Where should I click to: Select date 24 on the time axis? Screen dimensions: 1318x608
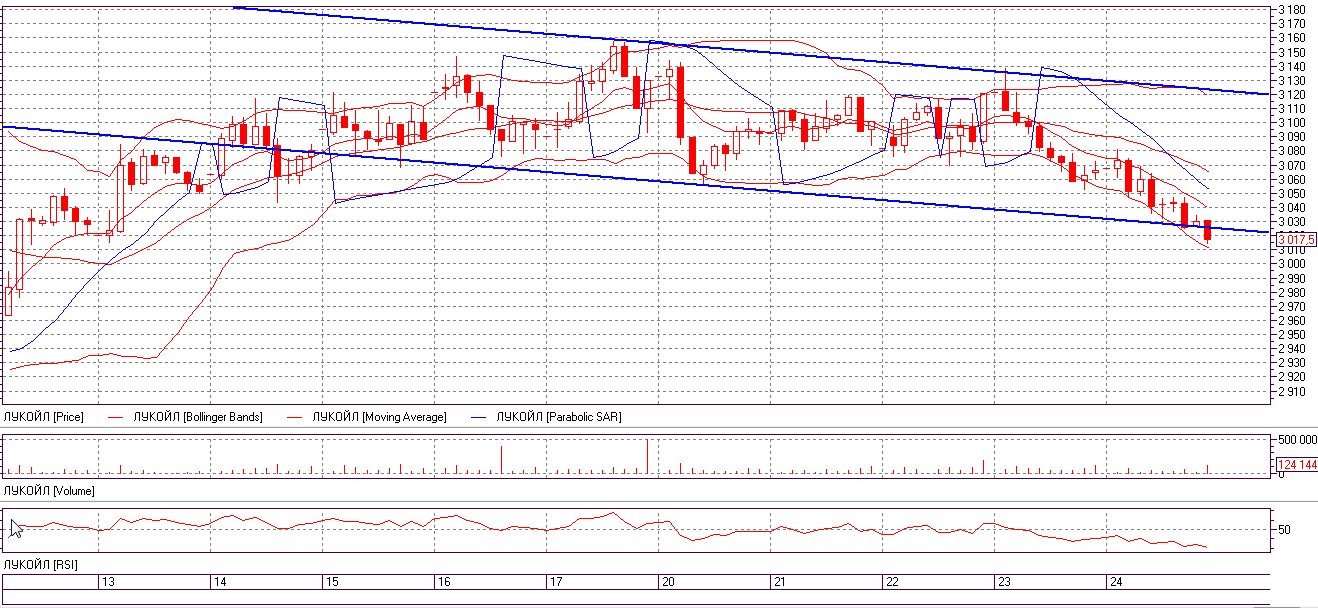point(1116,582)
